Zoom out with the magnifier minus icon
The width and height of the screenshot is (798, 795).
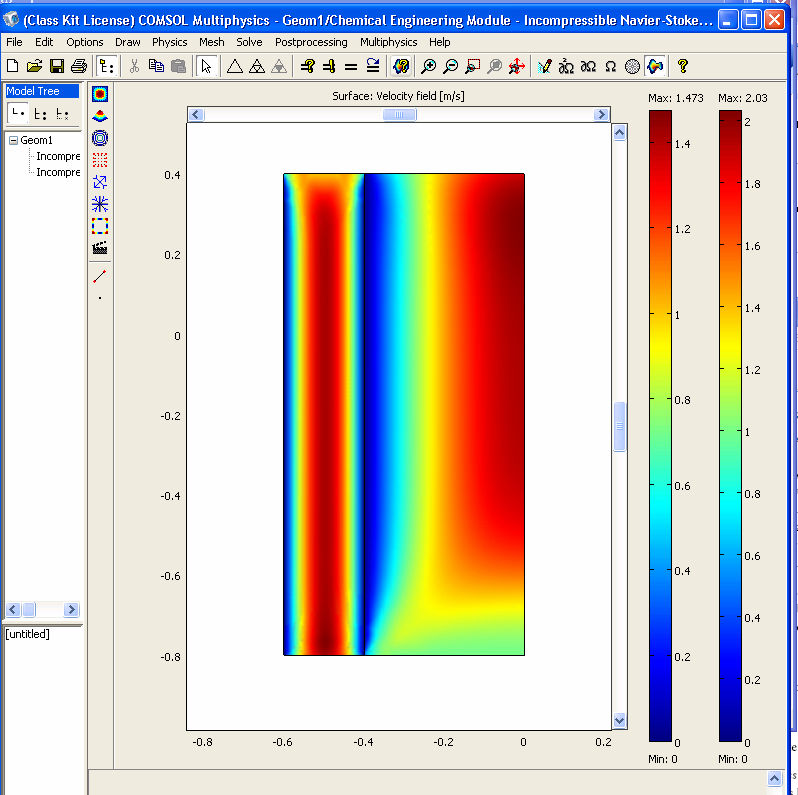(x=450, y=66)
